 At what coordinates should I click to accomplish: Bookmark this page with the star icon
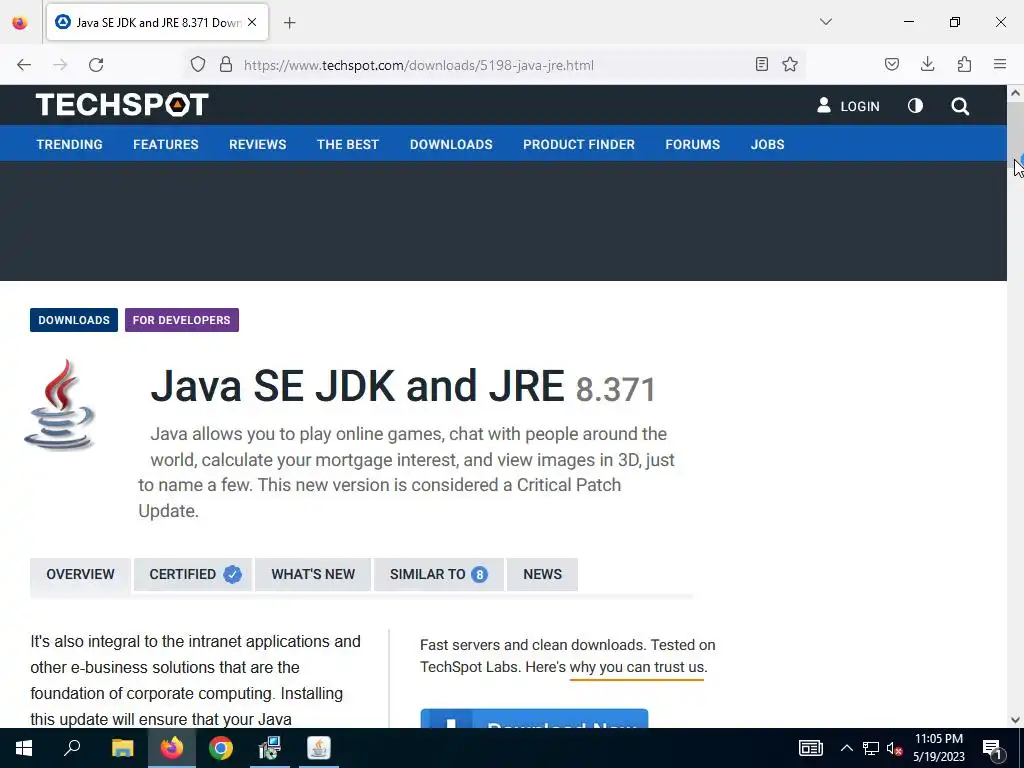coord(790,64)
